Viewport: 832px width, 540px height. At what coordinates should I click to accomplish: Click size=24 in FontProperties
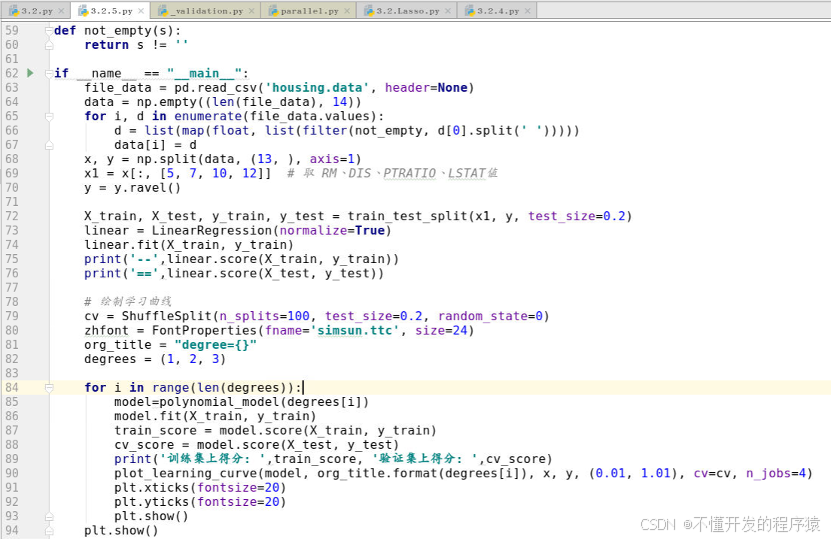tap(441, 330)
